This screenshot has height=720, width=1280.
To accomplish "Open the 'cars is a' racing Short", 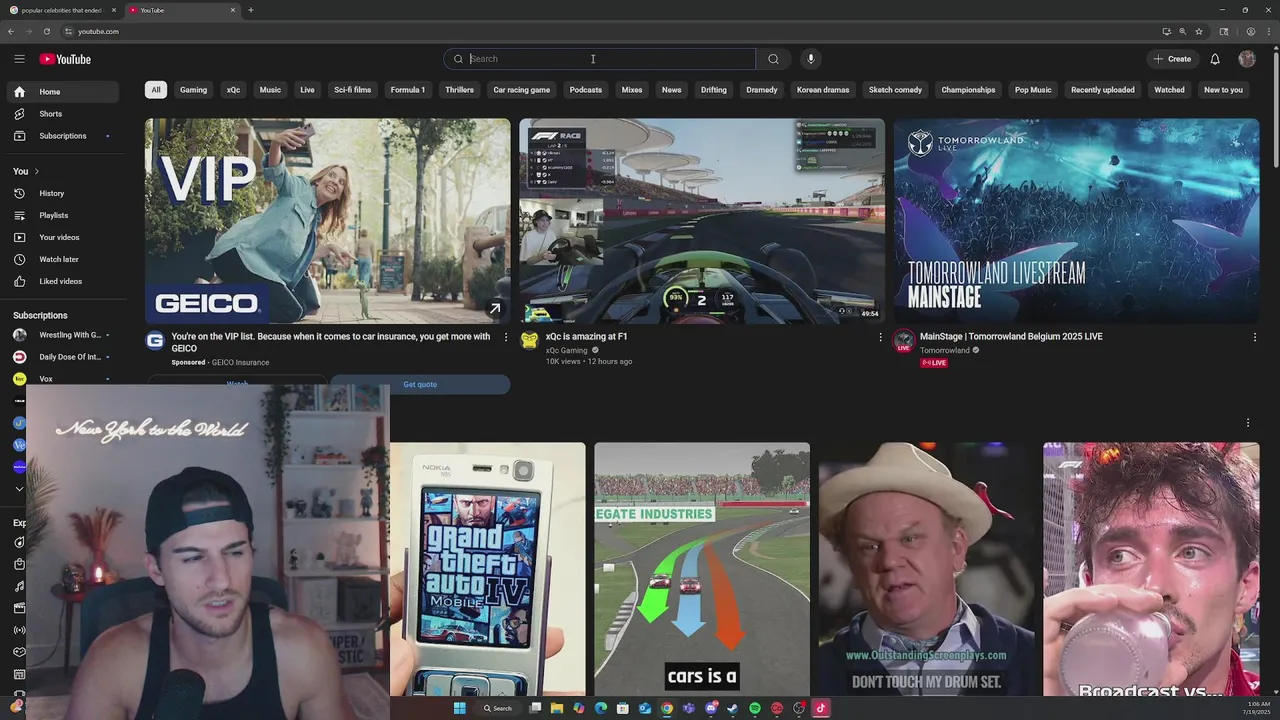I will click(702, 569).
